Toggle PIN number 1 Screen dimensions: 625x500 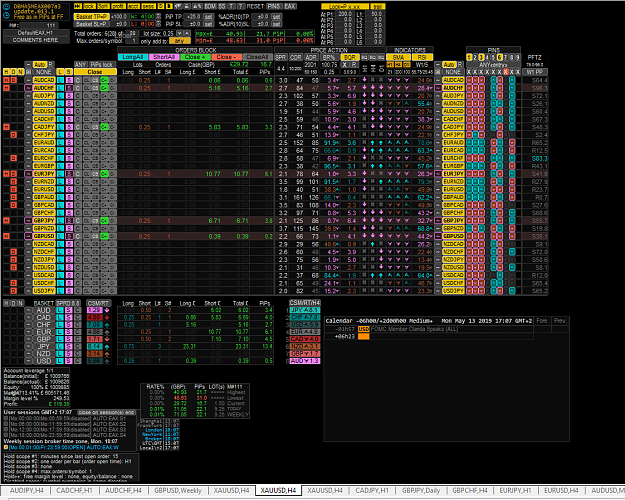(469, 57)
